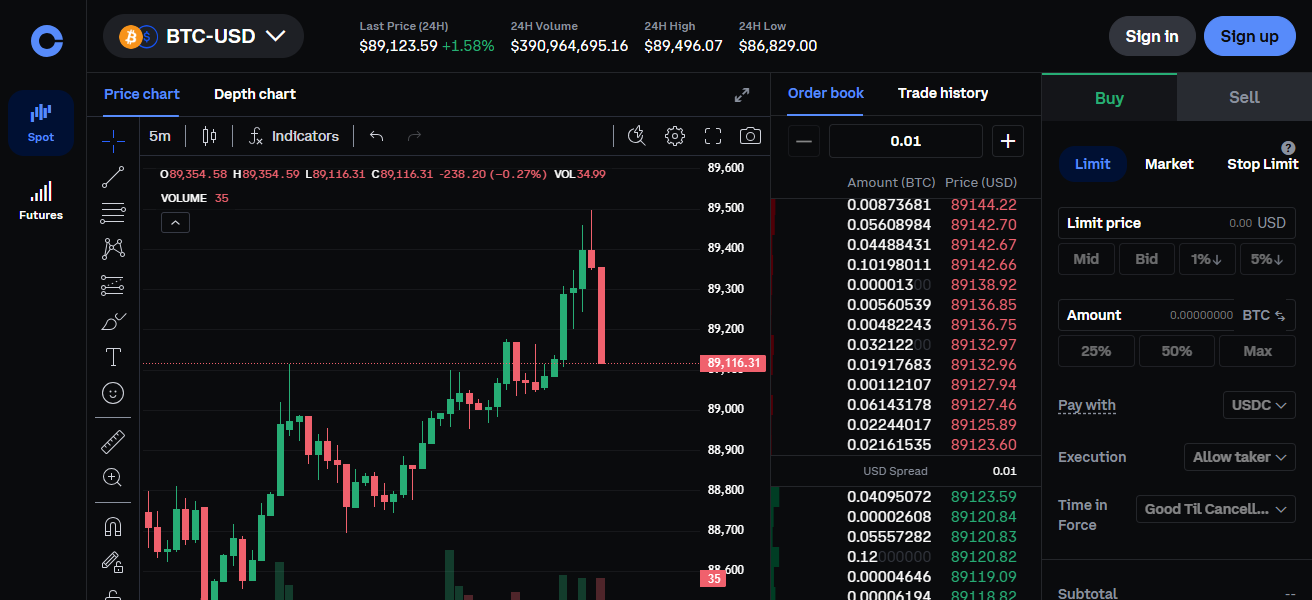Open chart settings via the gear icon

coord(674,136)
